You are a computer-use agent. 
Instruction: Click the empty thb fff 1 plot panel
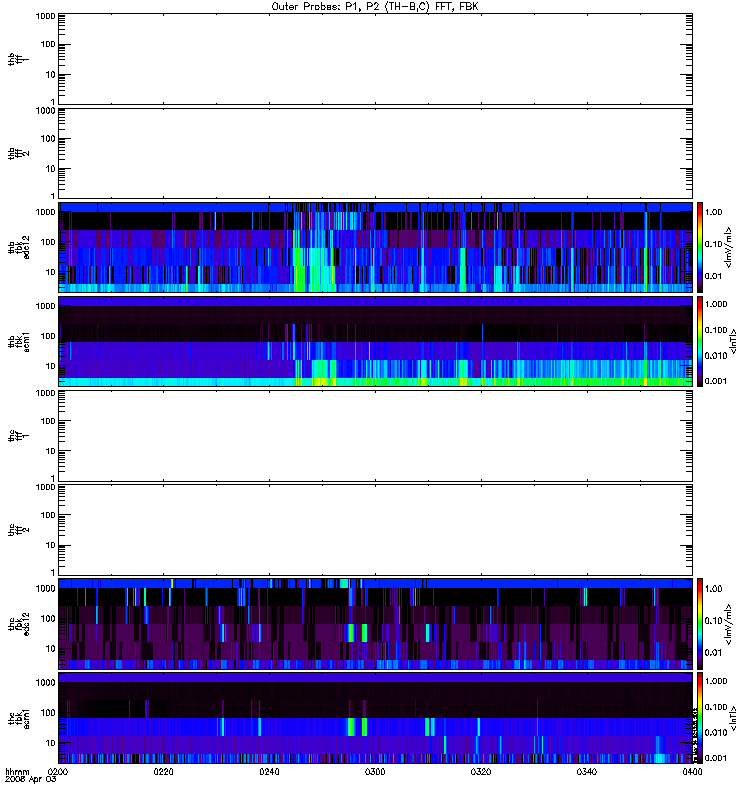point(375,59)
